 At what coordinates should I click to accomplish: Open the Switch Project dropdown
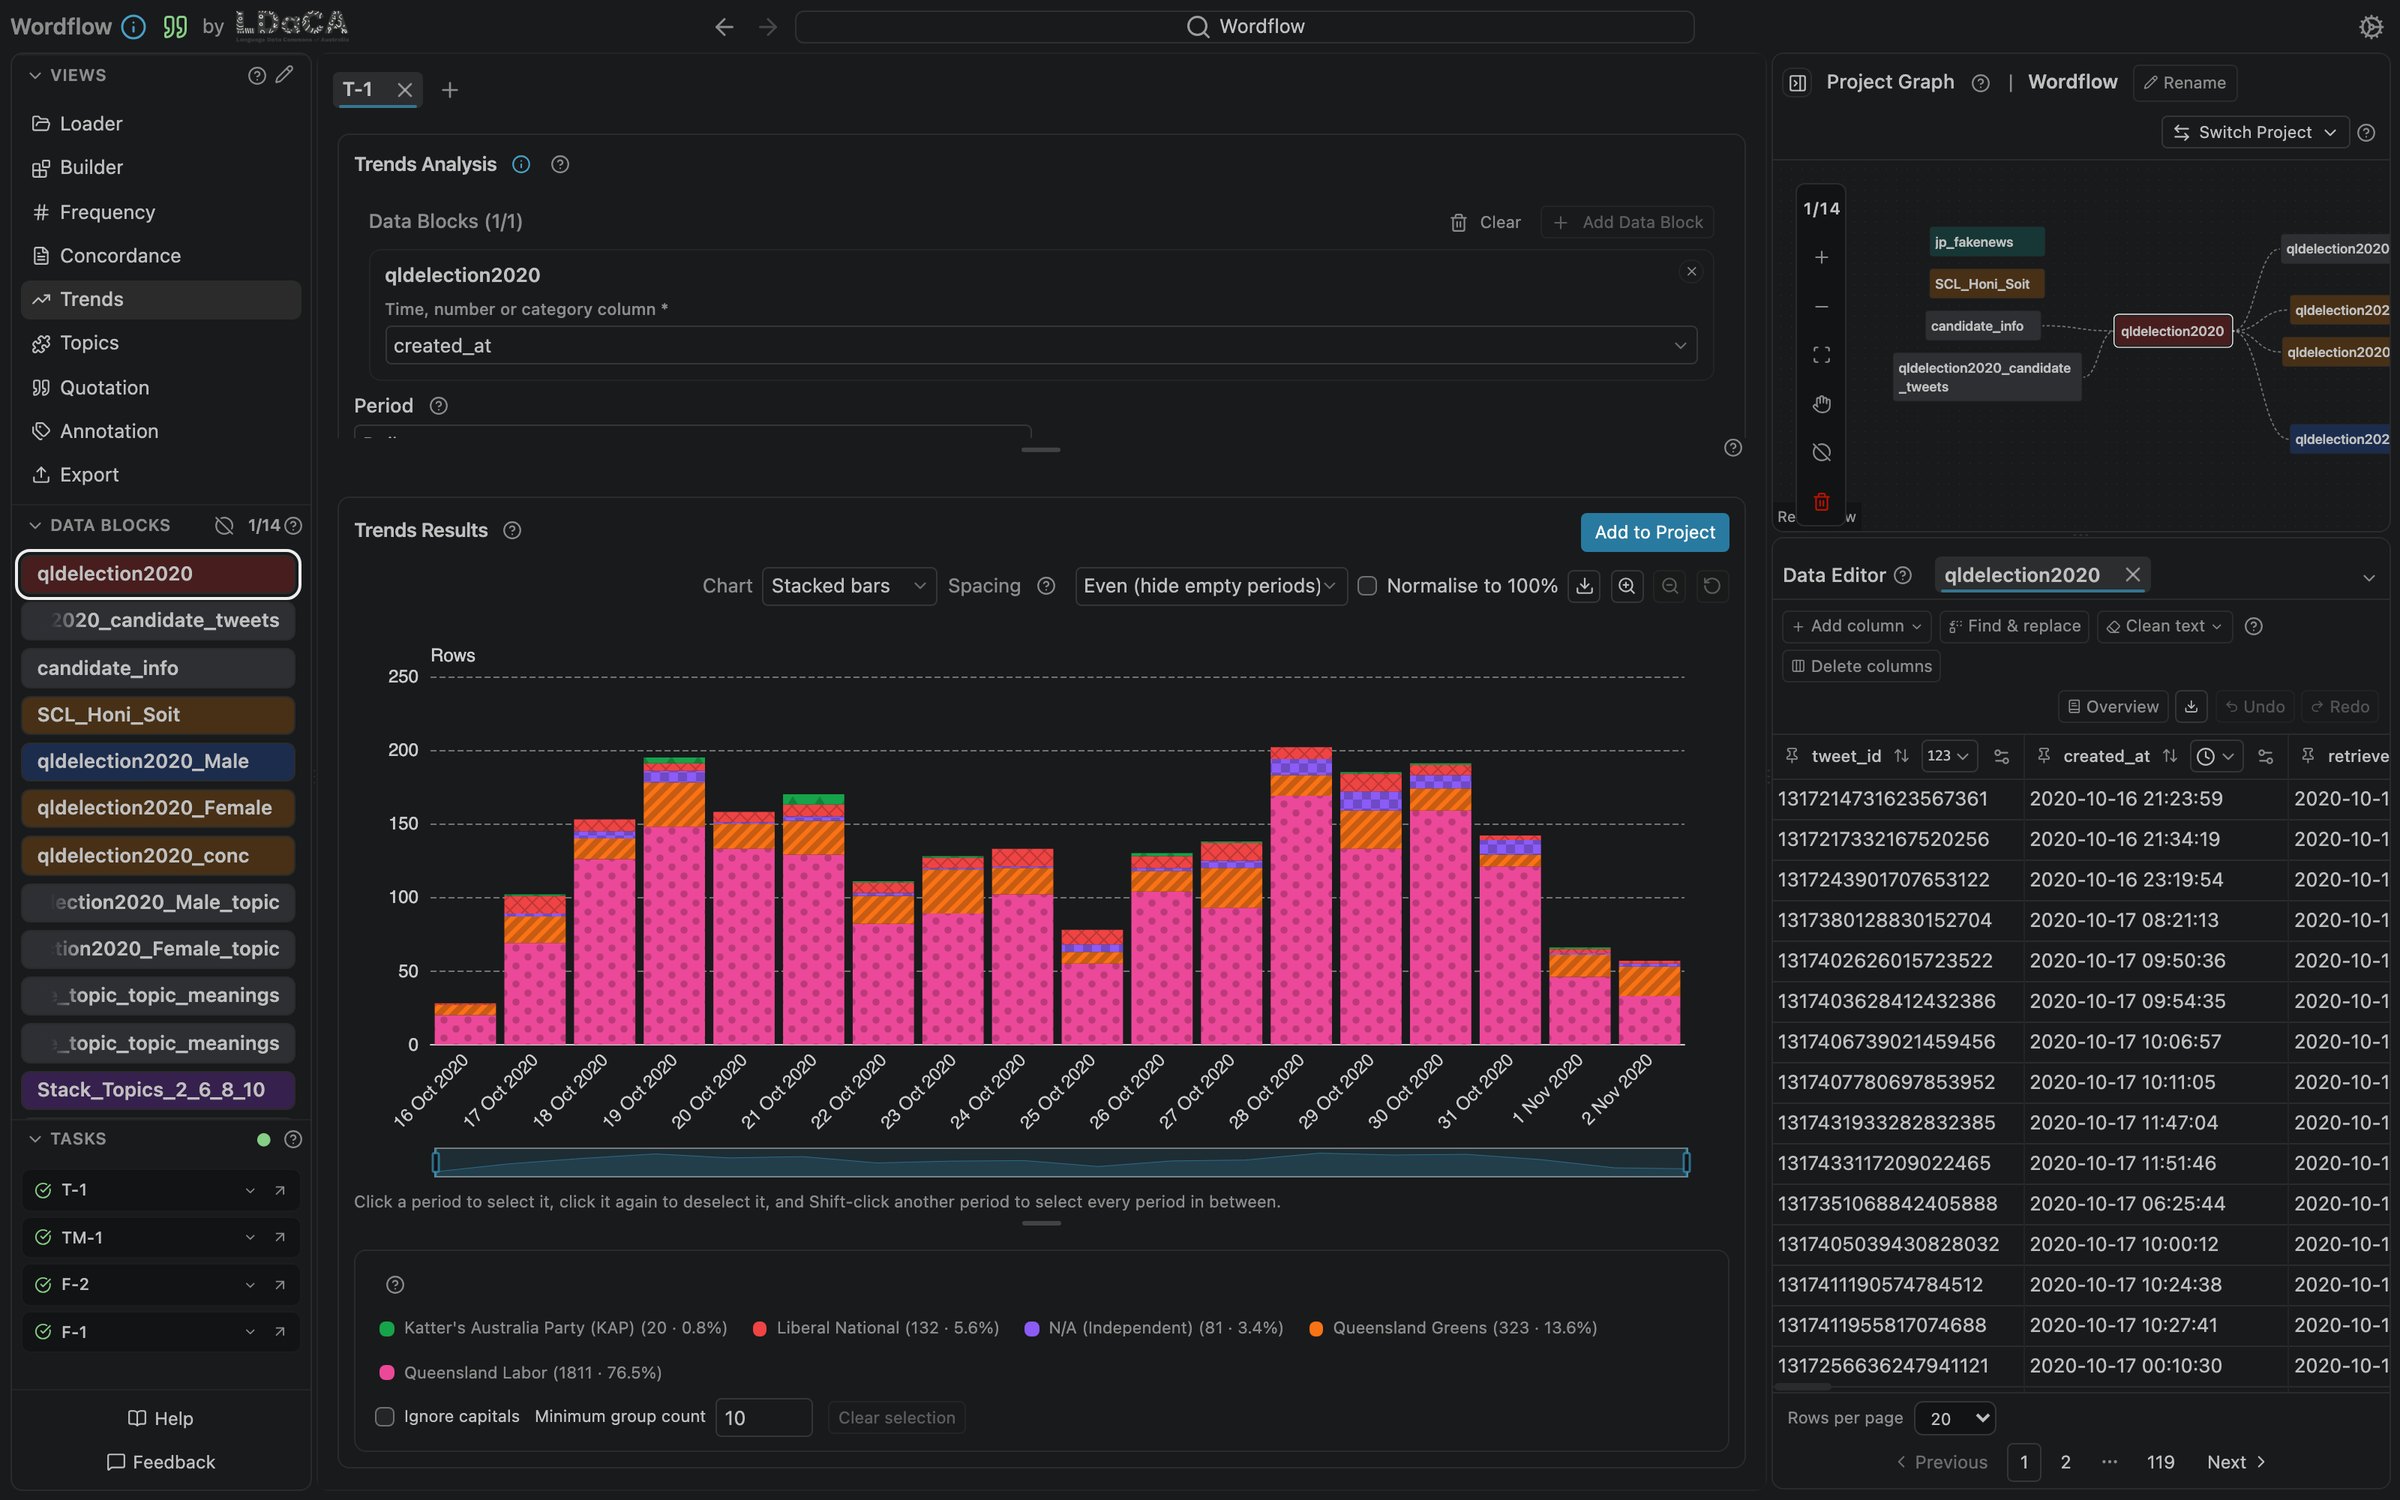pos(2254,133)
